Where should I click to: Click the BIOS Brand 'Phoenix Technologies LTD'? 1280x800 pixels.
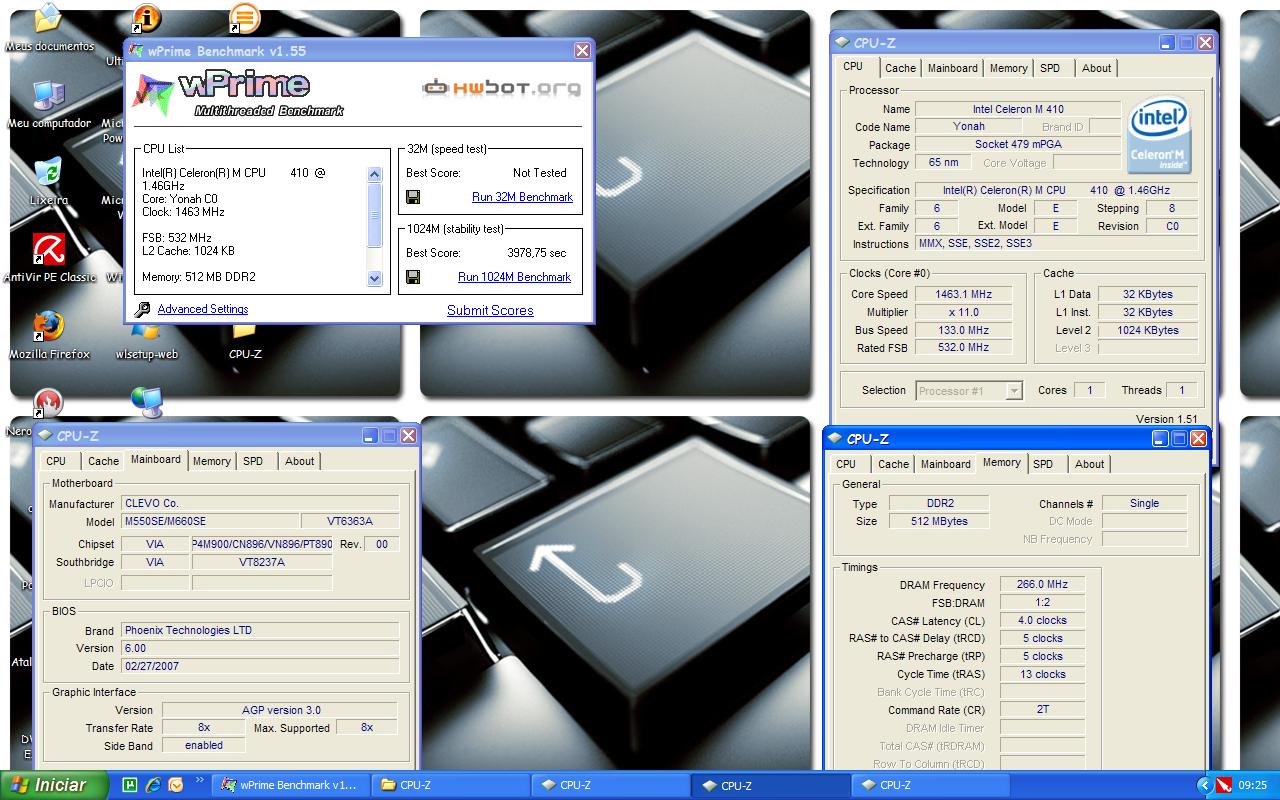[260, 630]
